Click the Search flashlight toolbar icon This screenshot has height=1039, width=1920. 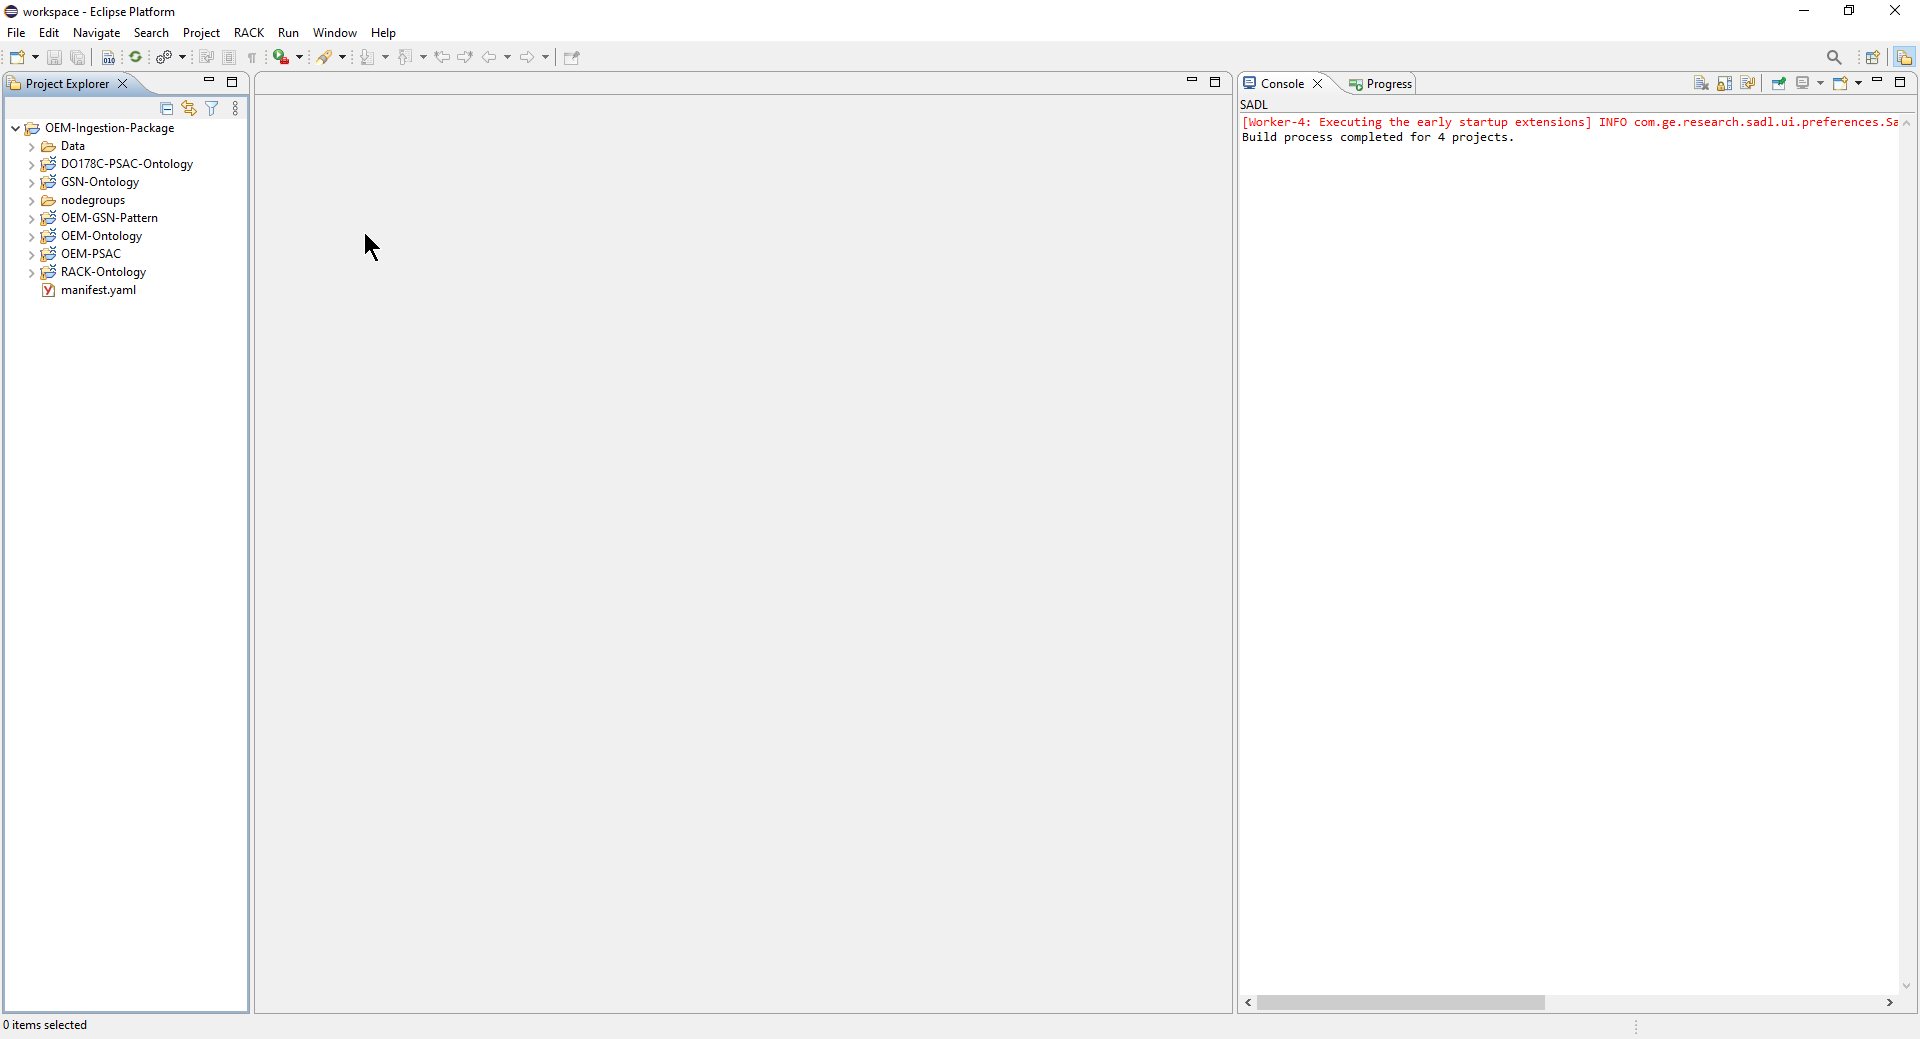click(x=324, y=57)
